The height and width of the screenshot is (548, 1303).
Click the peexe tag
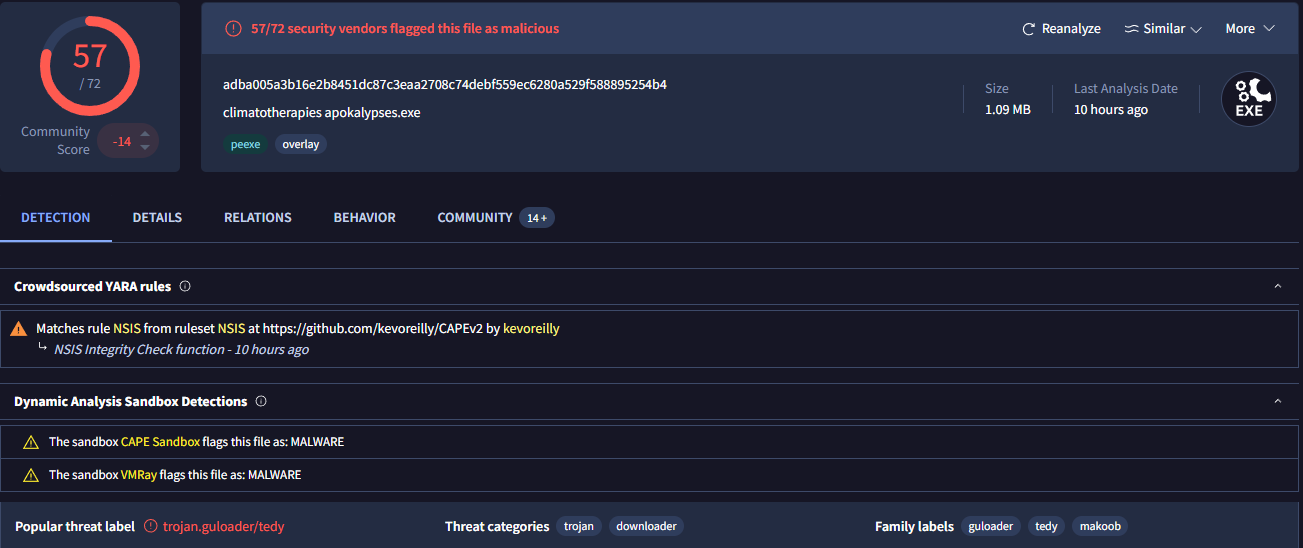[246, 144]
